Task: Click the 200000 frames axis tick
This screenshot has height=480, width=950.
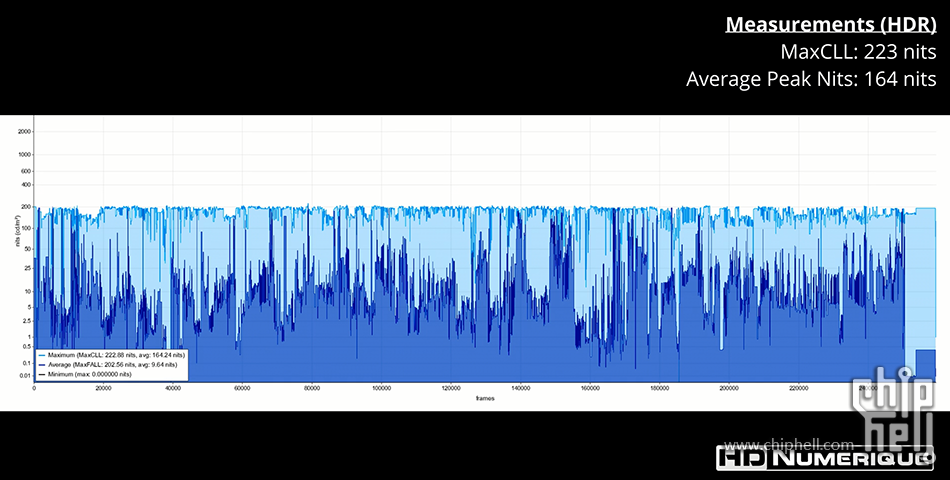Action: click(728, 389)
